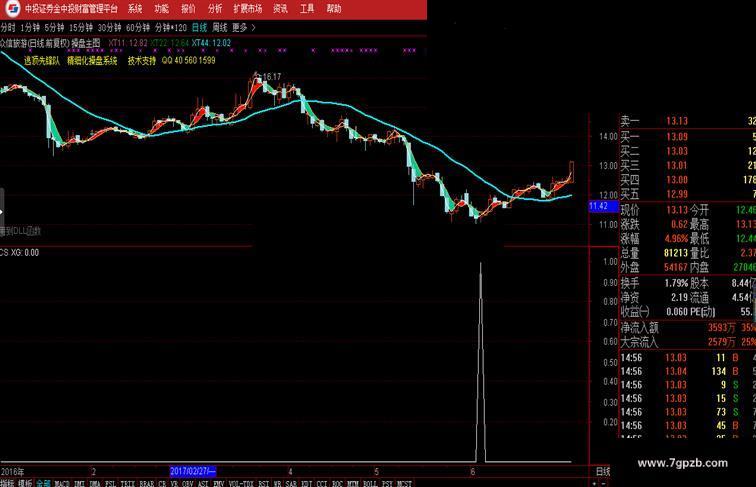The height and width of the screenshot is (487, 756).
Task: Click the 操盘主图 chart title
Action: [86, 43]
